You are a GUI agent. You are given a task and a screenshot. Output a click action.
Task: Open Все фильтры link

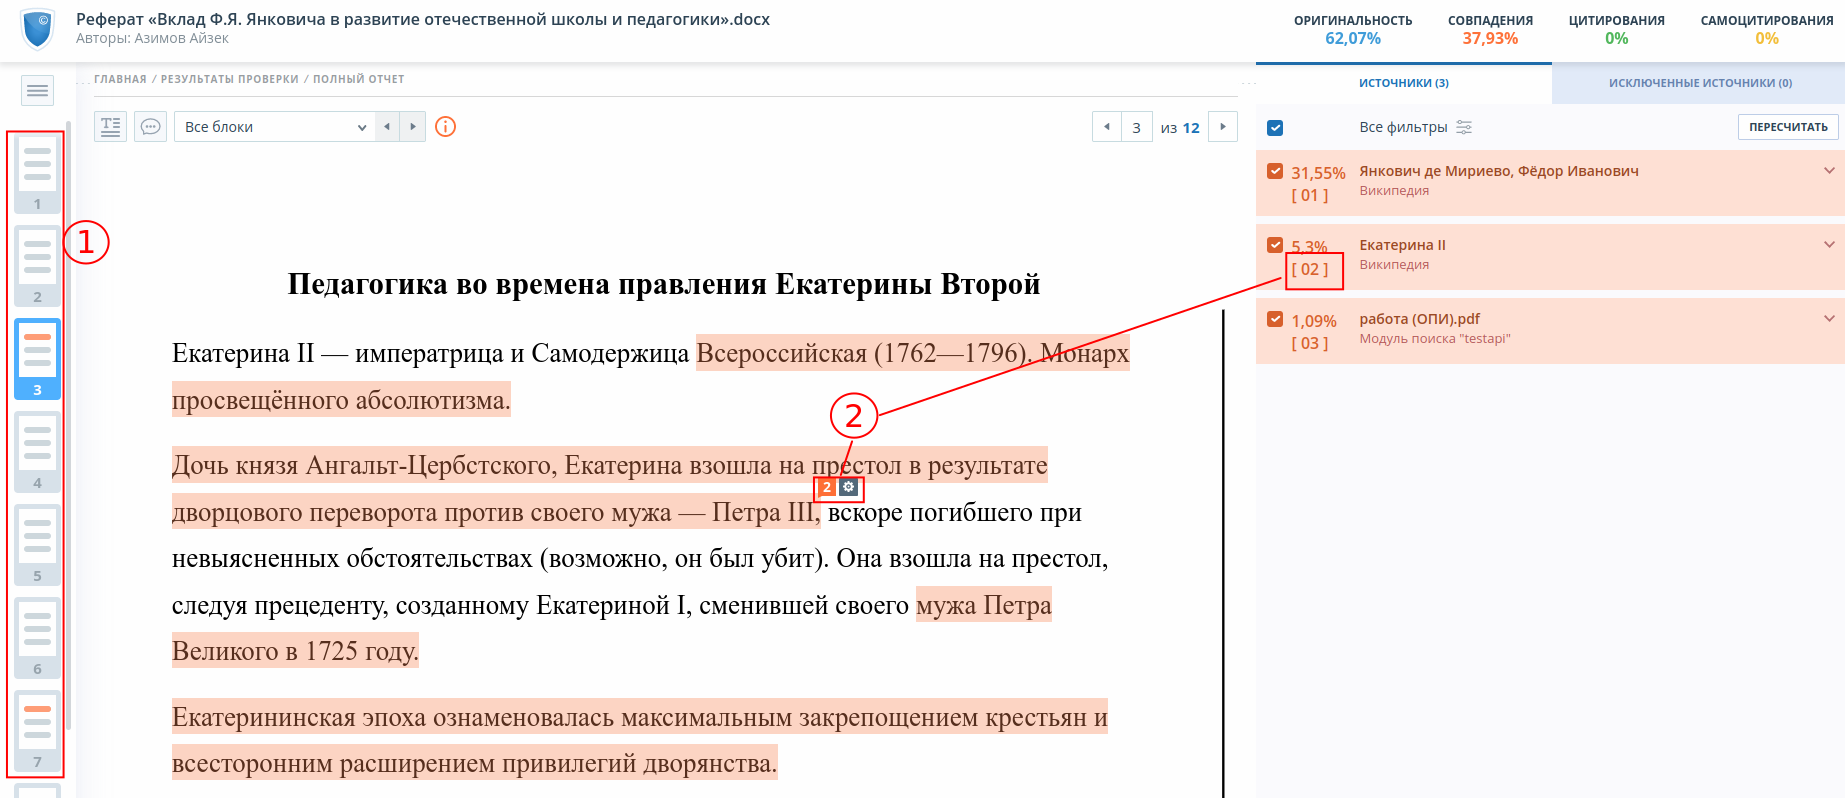pos(1403,127)
